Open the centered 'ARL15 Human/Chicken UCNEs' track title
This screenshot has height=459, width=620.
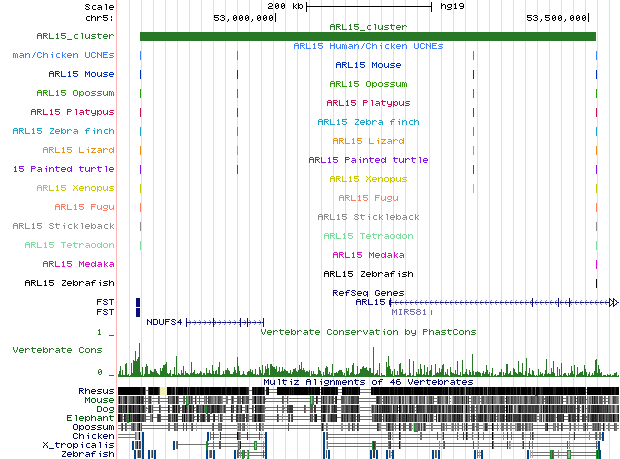click(x=367, y=46)
